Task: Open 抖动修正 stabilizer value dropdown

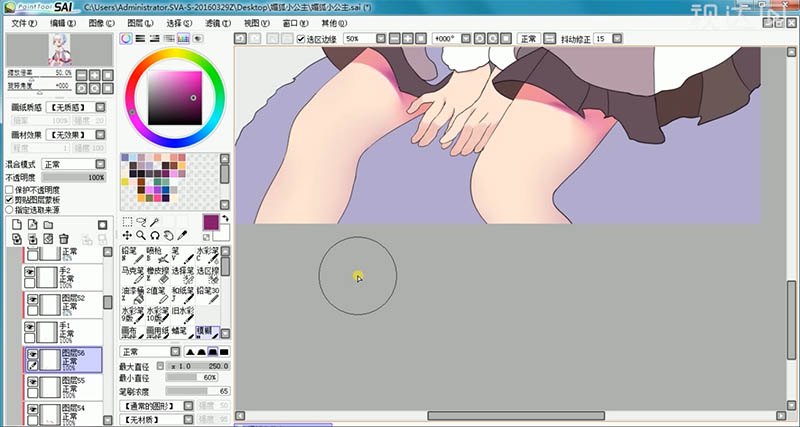Action: (x=617, y=39)
